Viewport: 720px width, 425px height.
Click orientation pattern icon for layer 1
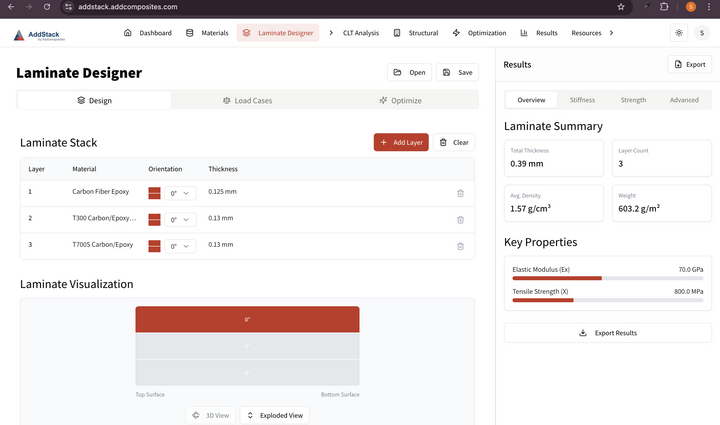[x=154, y=193]
